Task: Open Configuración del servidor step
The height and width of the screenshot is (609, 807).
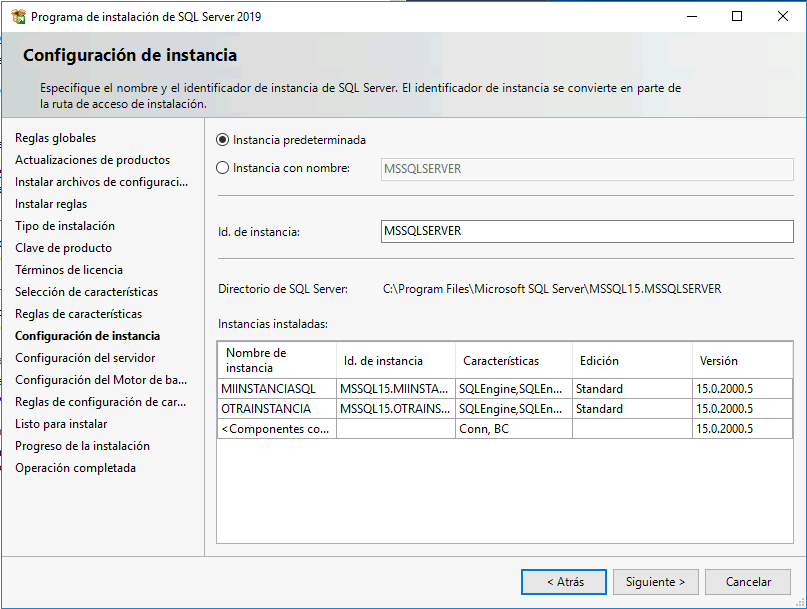Action: (x=85, y=358)
